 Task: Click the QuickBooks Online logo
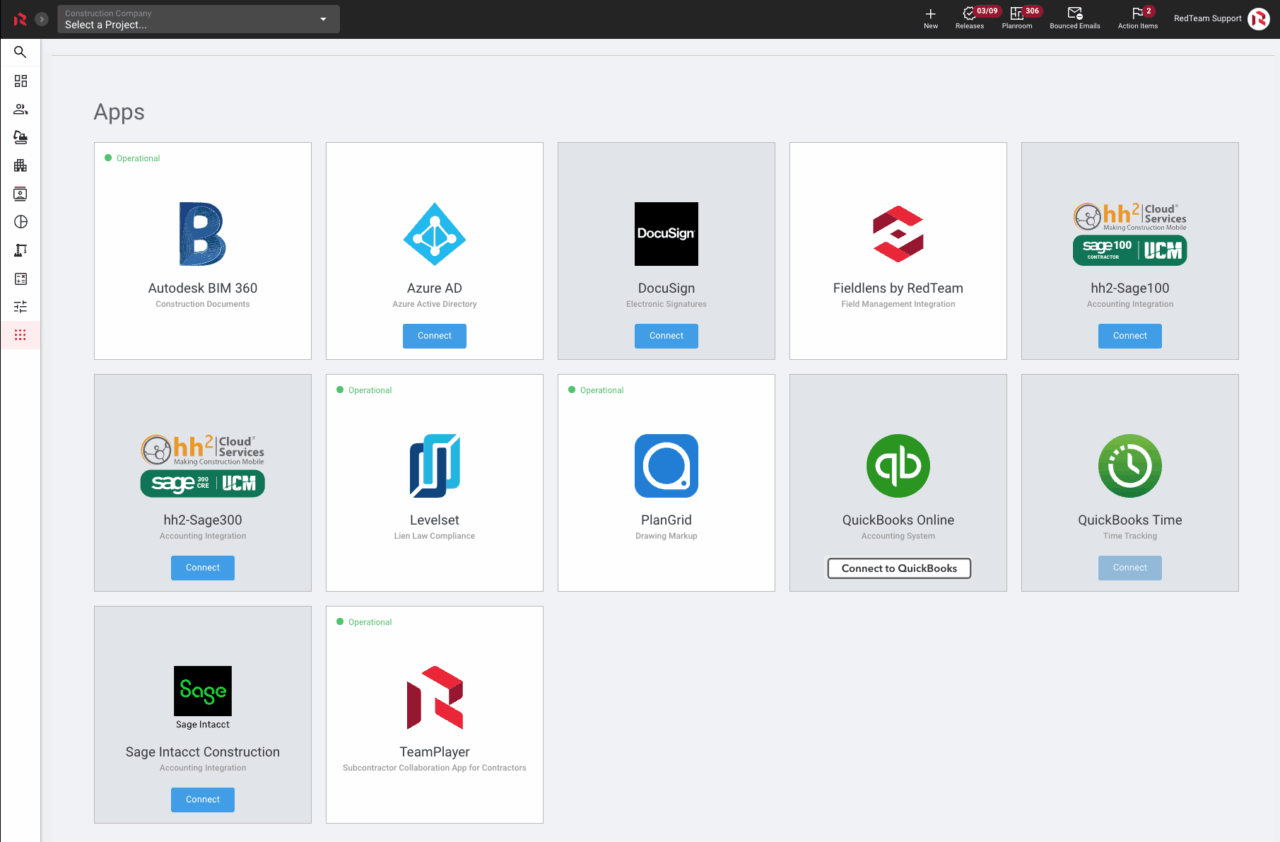pos(898,466)
